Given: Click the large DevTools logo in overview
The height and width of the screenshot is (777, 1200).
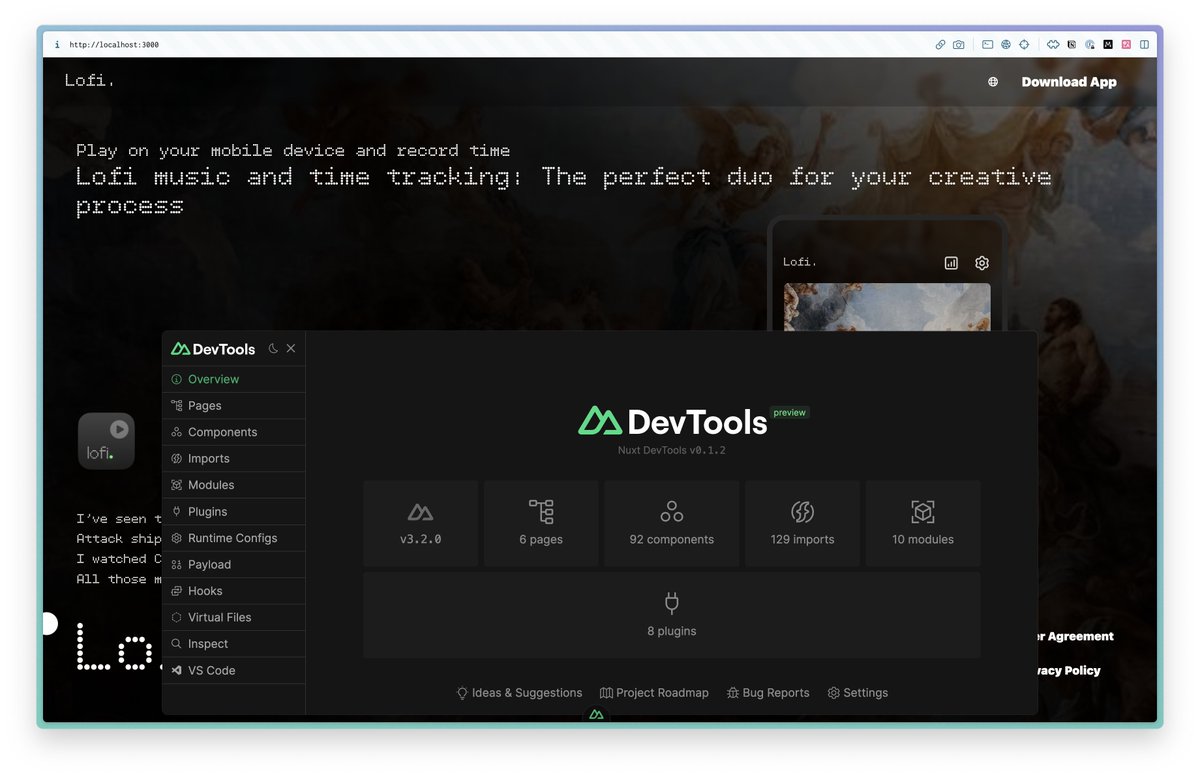Looking at the screenshot, I should click(x=673, y=421).
